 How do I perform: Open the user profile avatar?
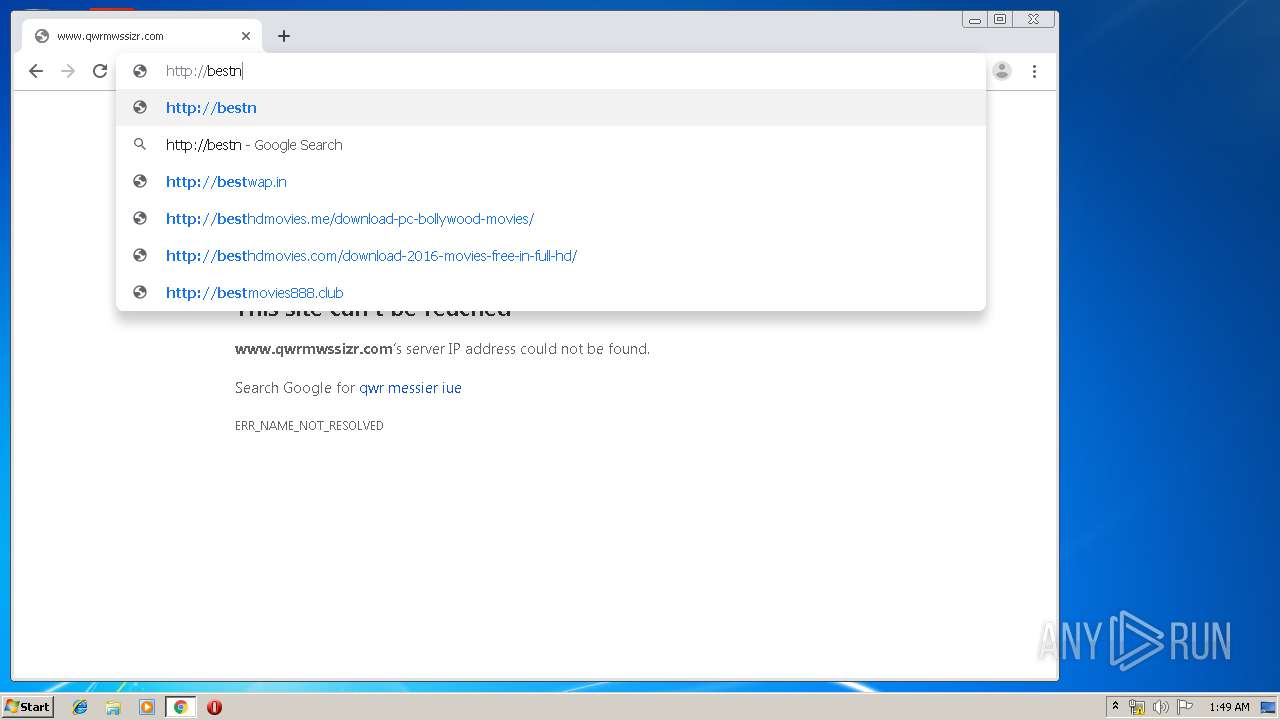1002,71
